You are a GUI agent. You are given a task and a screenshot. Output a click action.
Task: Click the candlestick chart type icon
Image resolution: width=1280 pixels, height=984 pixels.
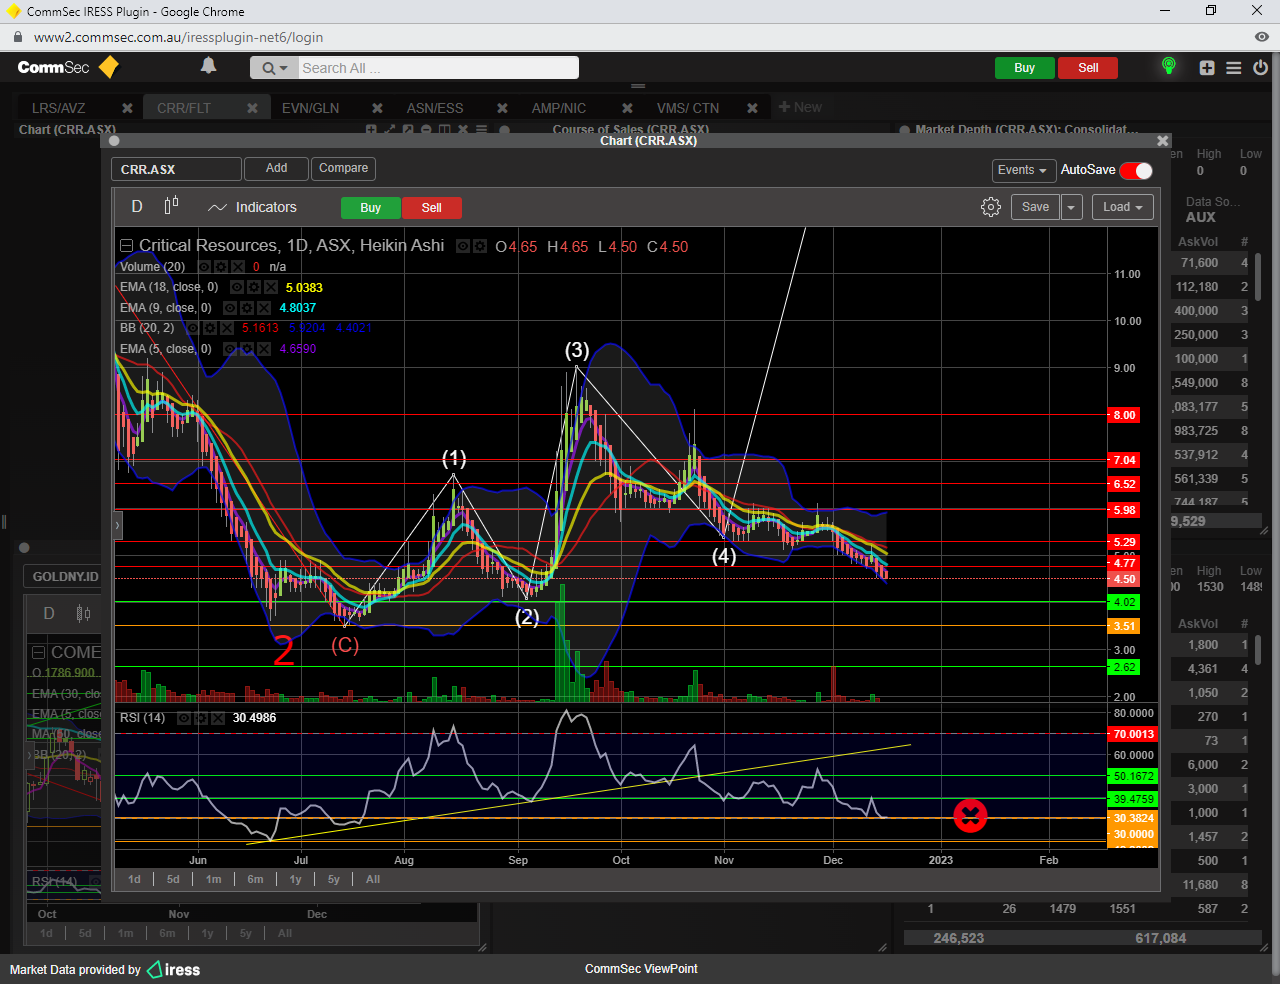coord(171,206)
